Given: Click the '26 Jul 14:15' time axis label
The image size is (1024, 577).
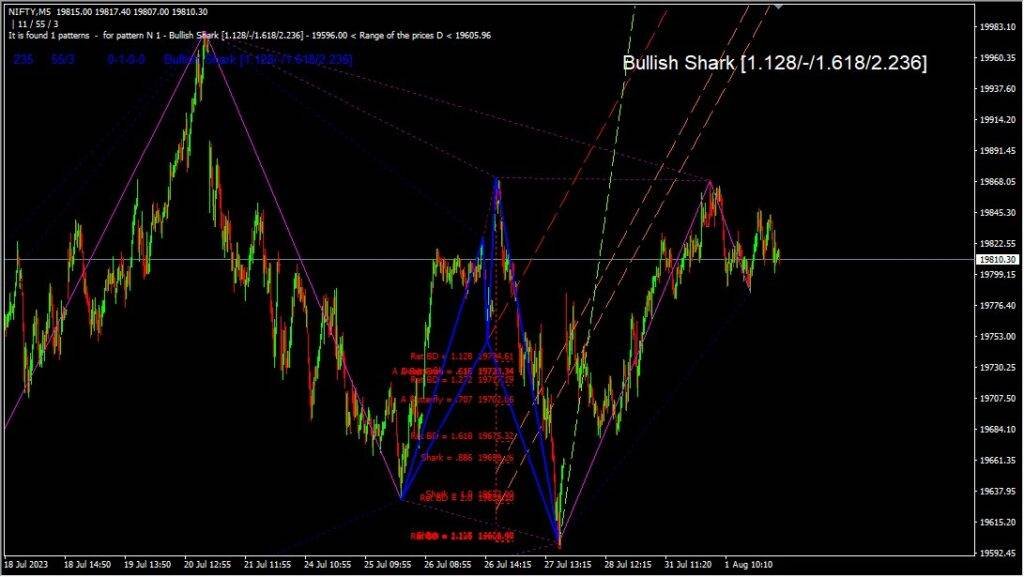Looking at the screenshot, I should tap(508, 565).
